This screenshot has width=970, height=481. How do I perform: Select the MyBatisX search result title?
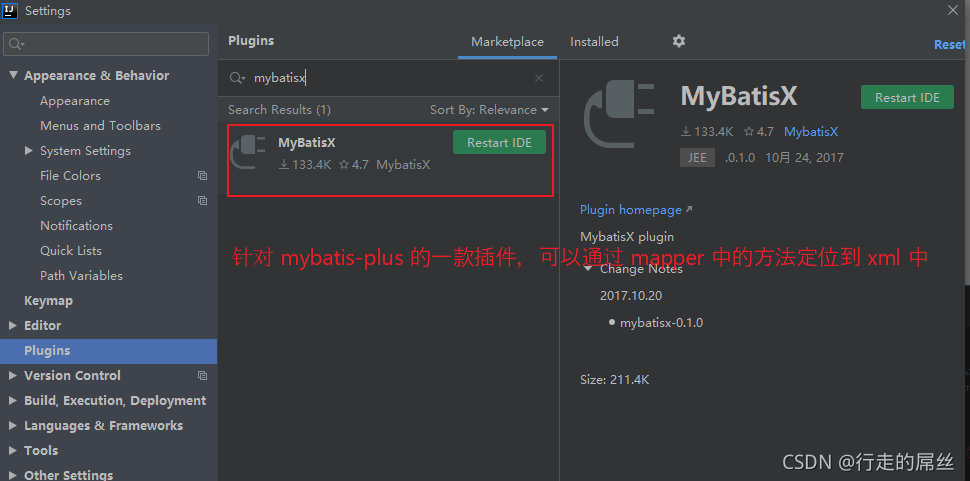pyautogui.click(x=306, y=142)
